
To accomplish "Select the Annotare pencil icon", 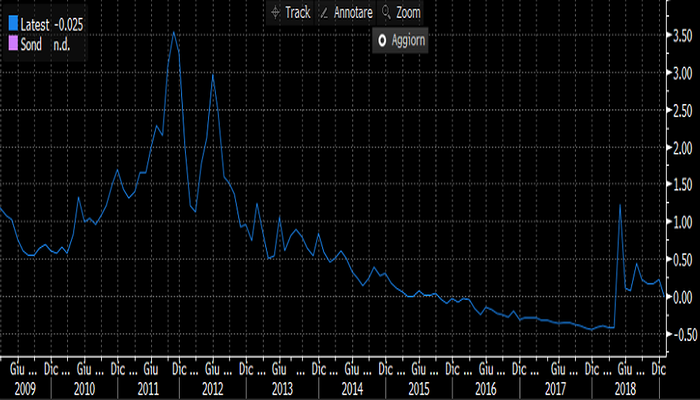I will [x=325, y=13].
